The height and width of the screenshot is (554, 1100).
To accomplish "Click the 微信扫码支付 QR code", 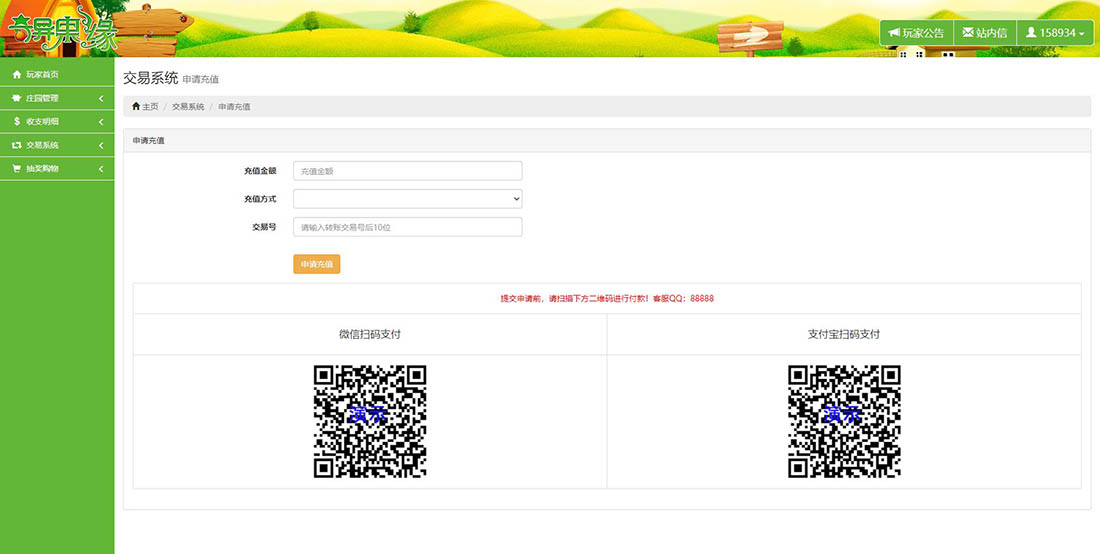I will [x=370, y=421].
